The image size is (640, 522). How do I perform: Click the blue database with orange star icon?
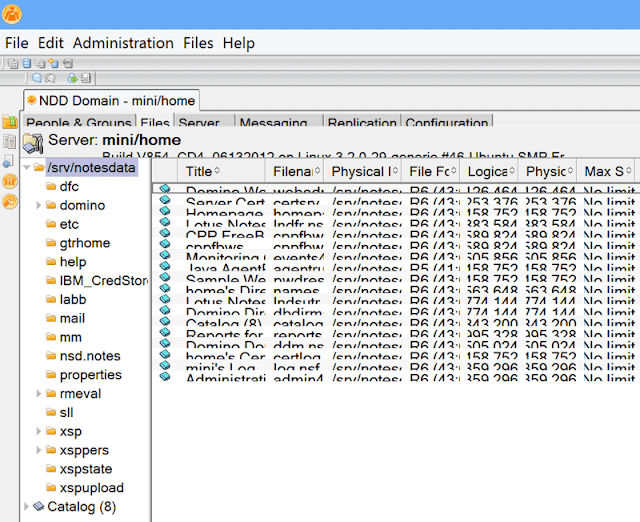click(x=53, y=63)
